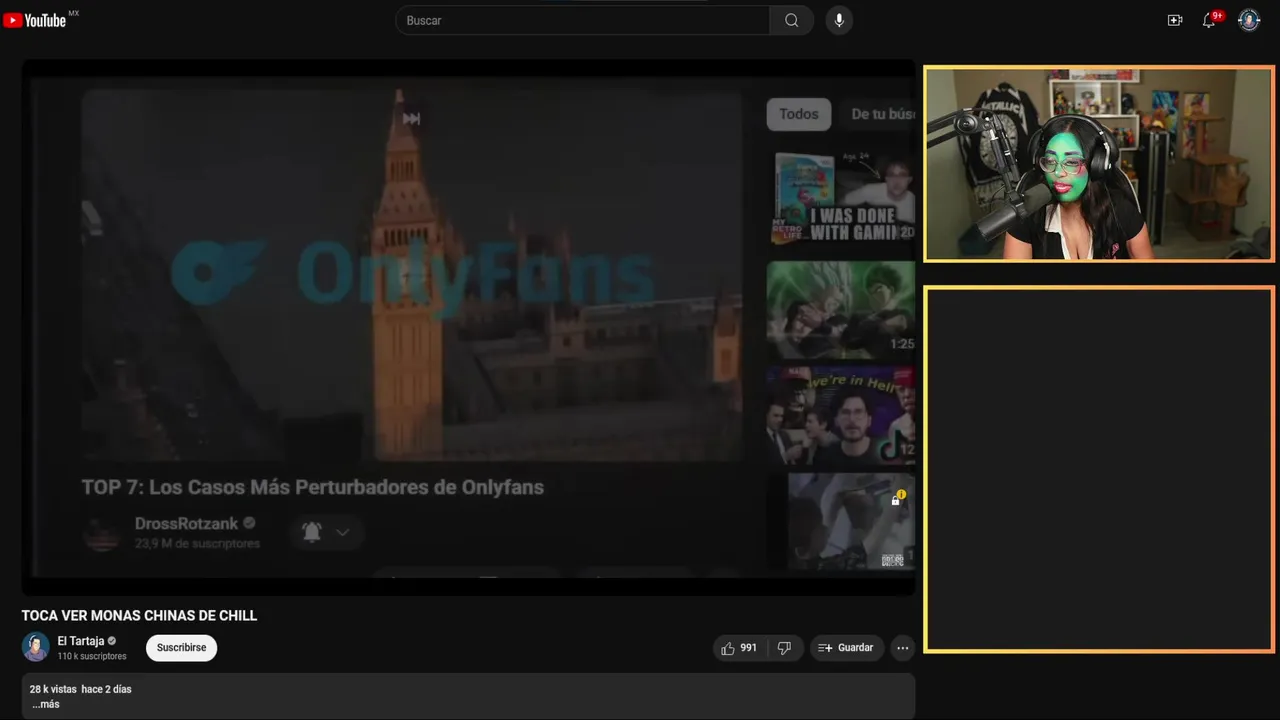Open the account avatar menu
This screenshot has width=1280, height=720.
(1249, 20)
